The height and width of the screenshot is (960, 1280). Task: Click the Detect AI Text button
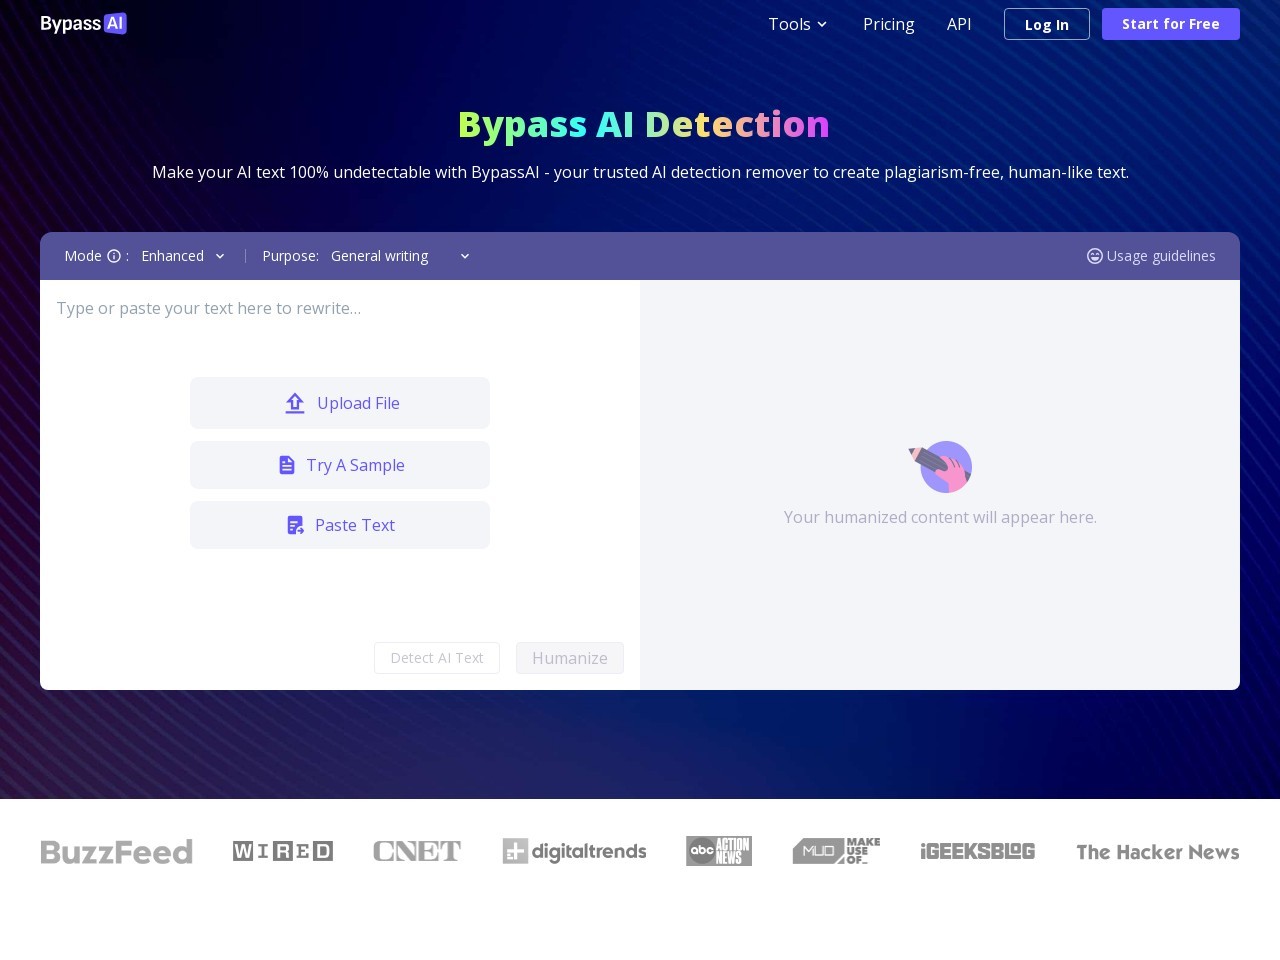tap(437, 658)
